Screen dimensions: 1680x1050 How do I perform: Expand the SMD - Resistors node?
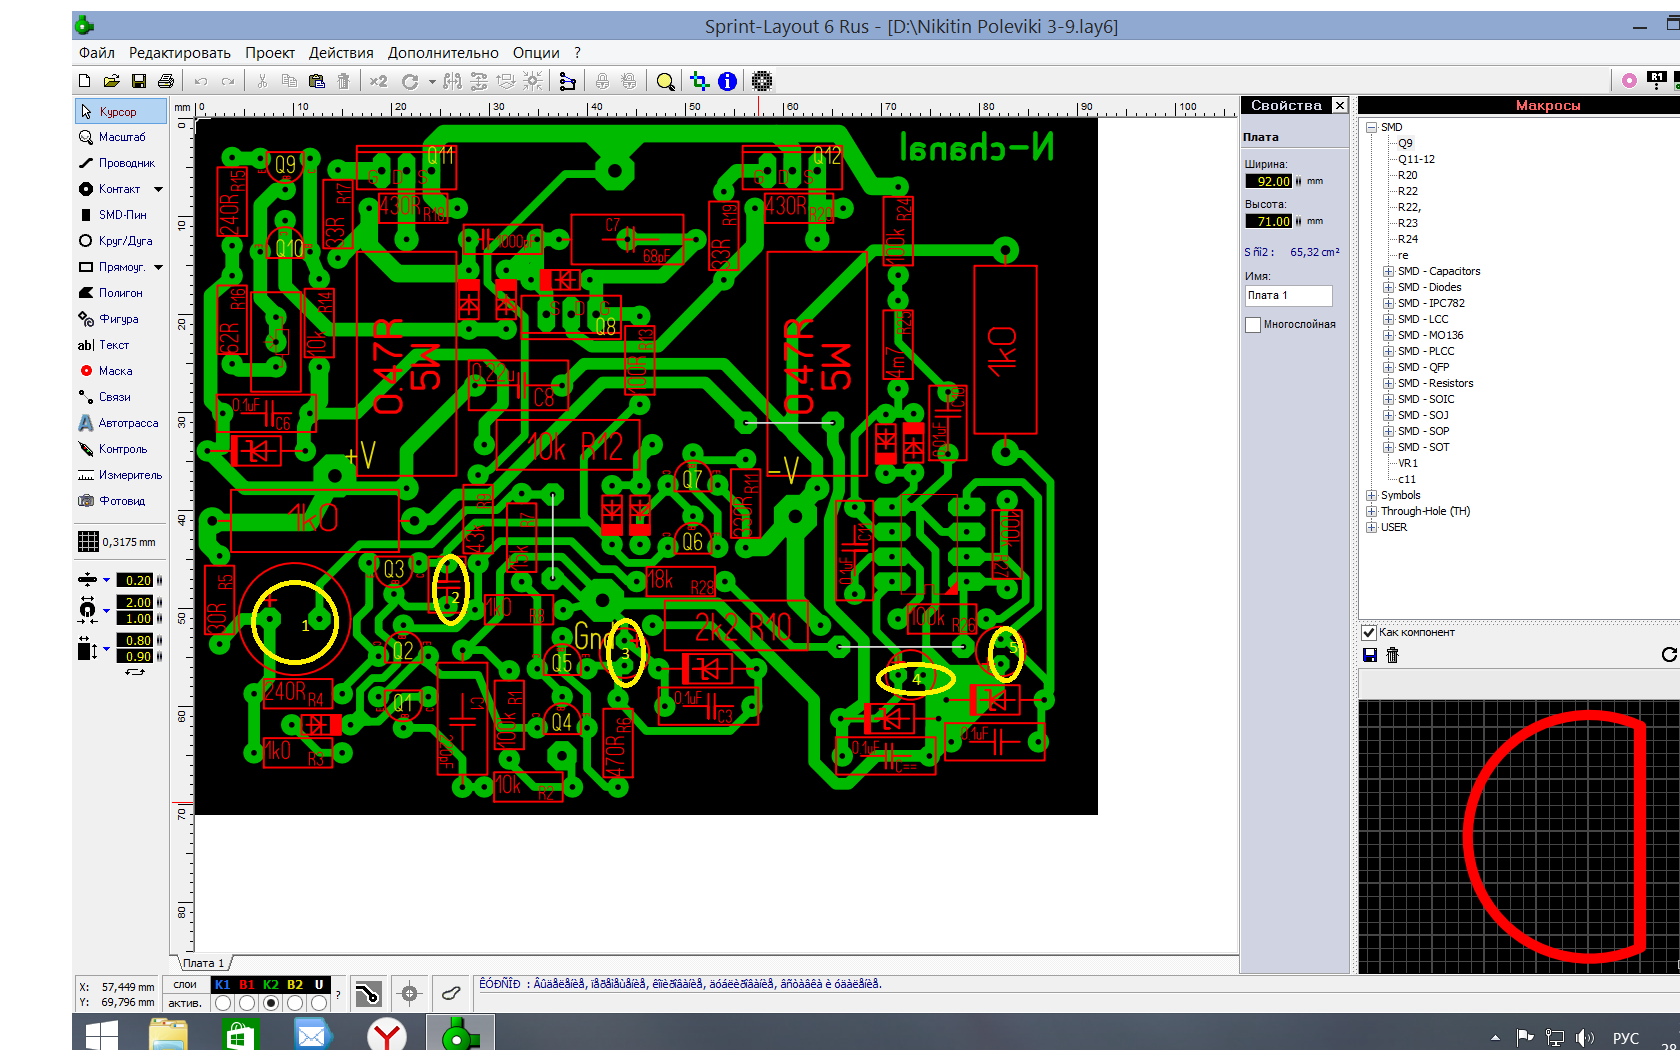1389,383
